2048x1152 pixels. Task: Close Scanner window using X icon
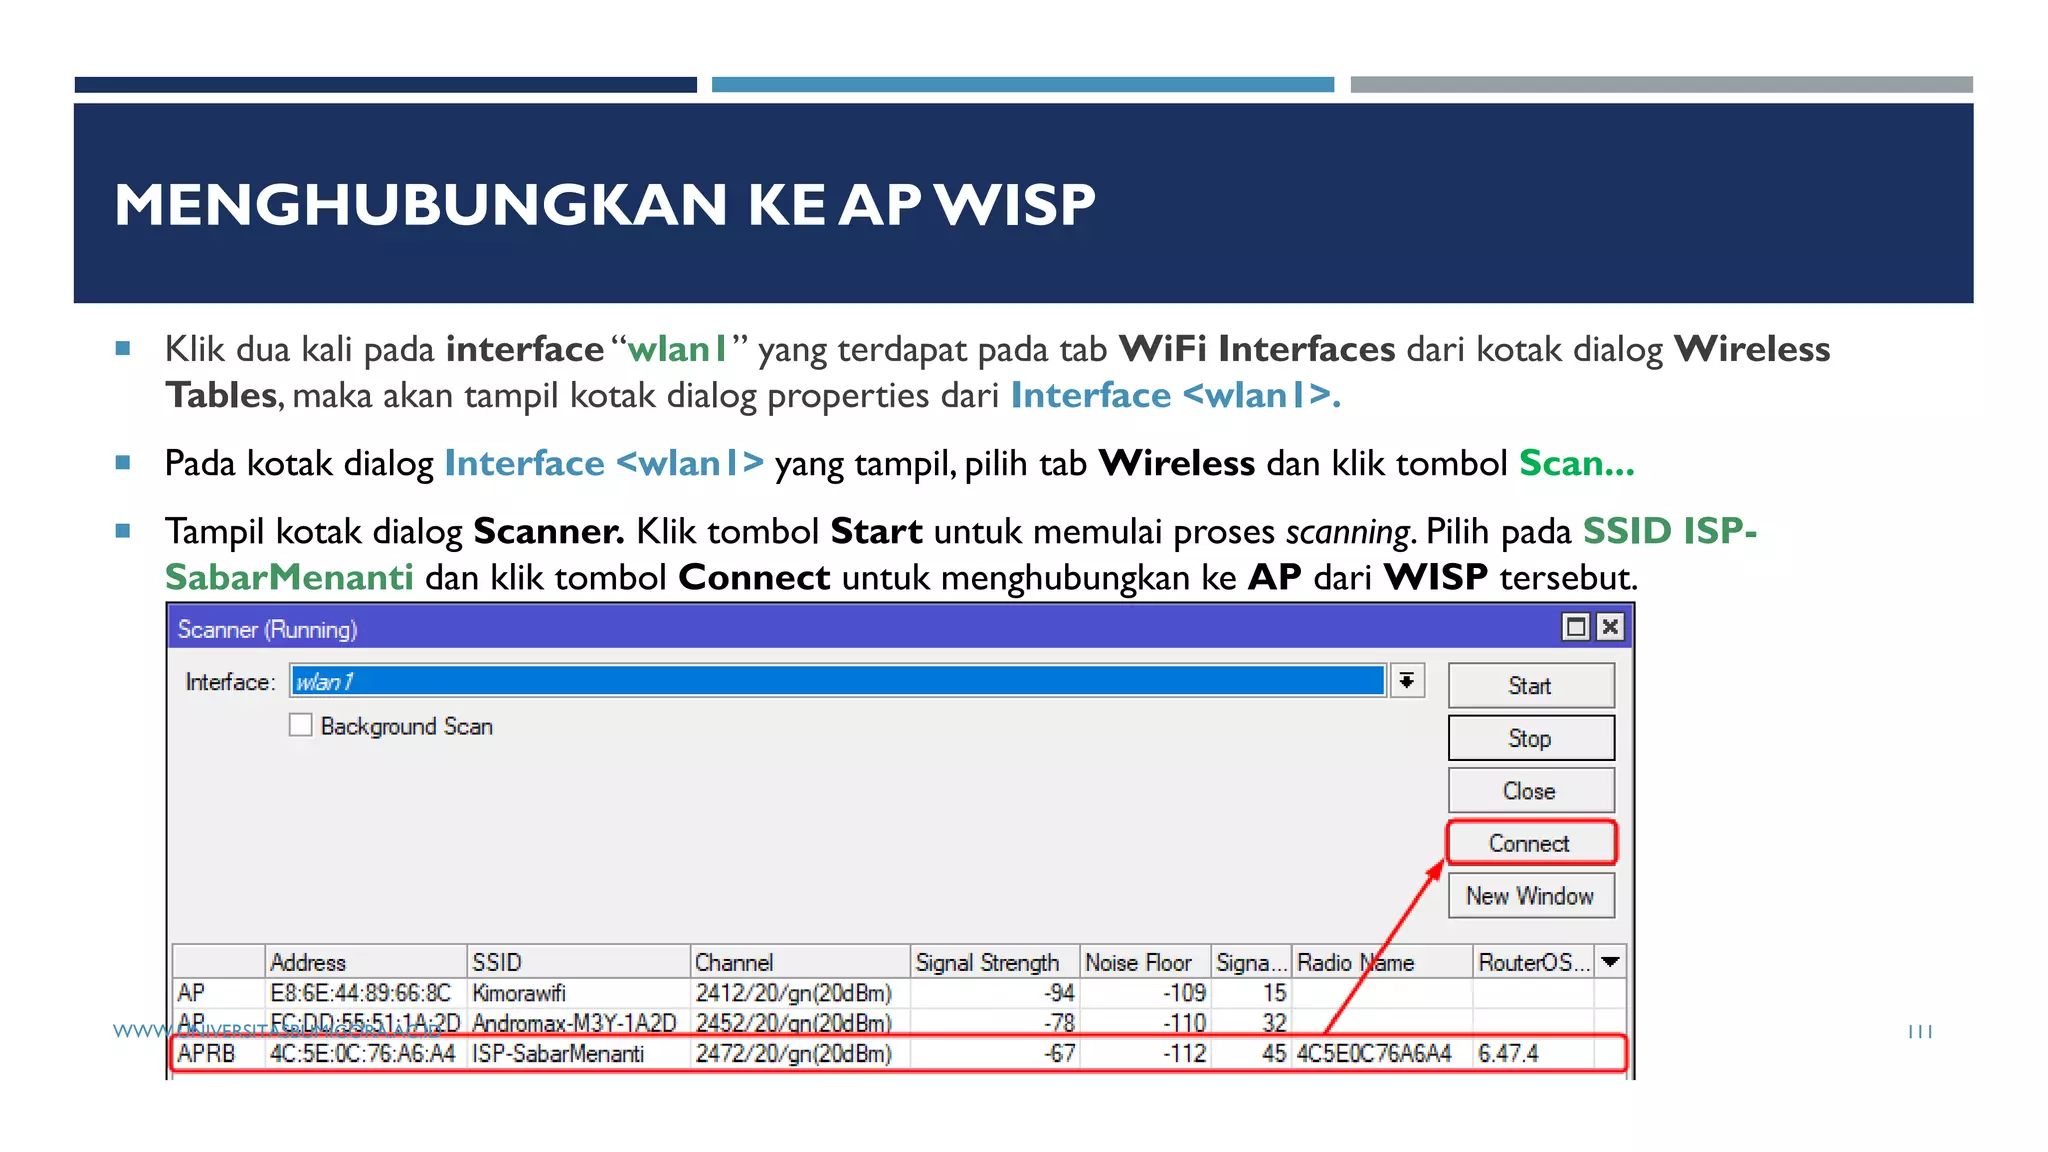click(x=1610, y=627)
